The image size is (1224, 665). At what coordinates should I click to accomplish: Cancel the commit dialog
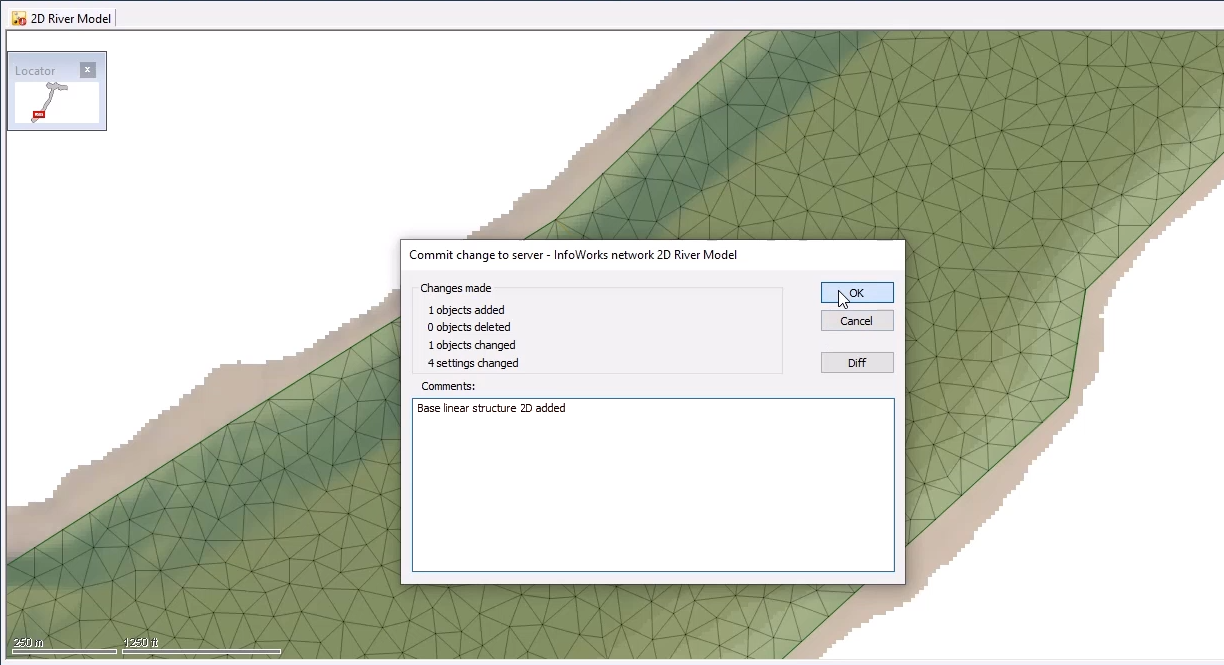(x=857, y=321)
